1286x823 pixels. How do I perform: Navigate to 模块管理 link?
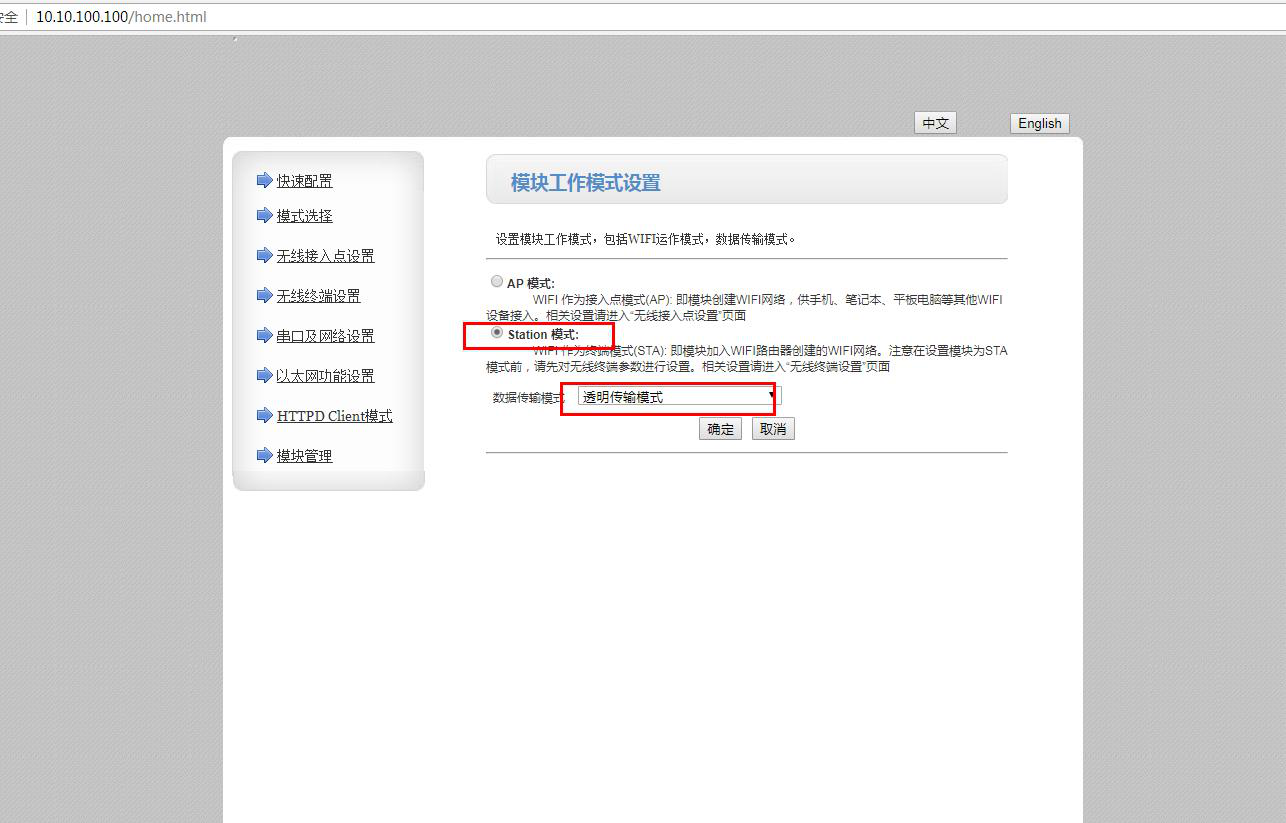point(305,456)
